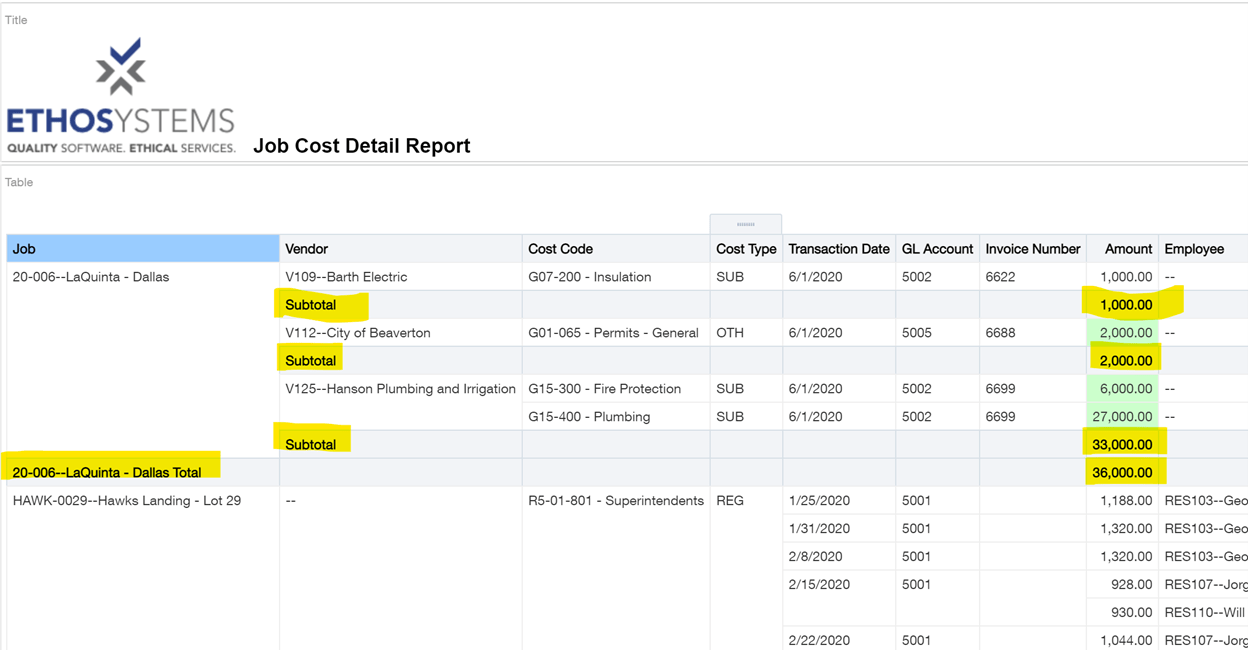Click the Transaction Date column header

838,249
